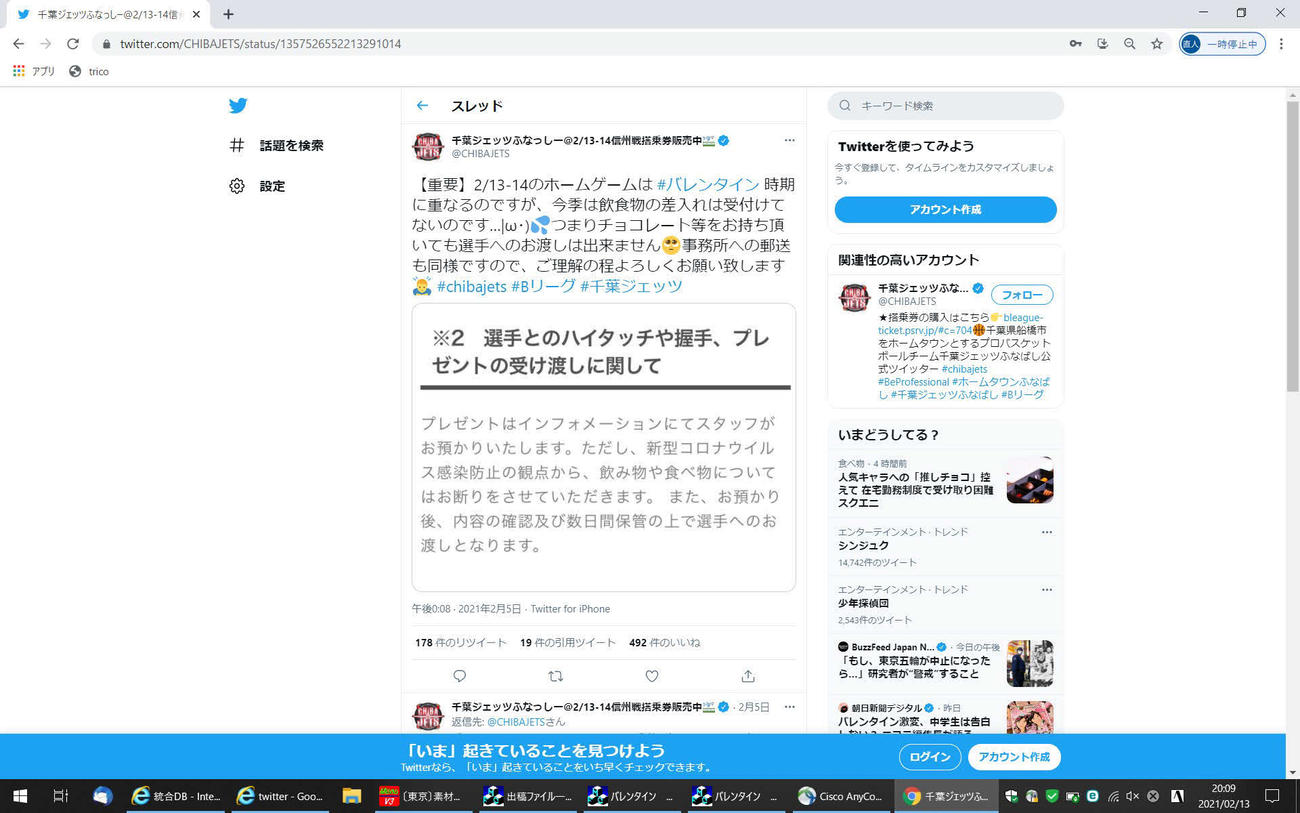This screenshot has width=1300, height=813.
Task: Open シンジュク trend
Action: click(945, 547)
